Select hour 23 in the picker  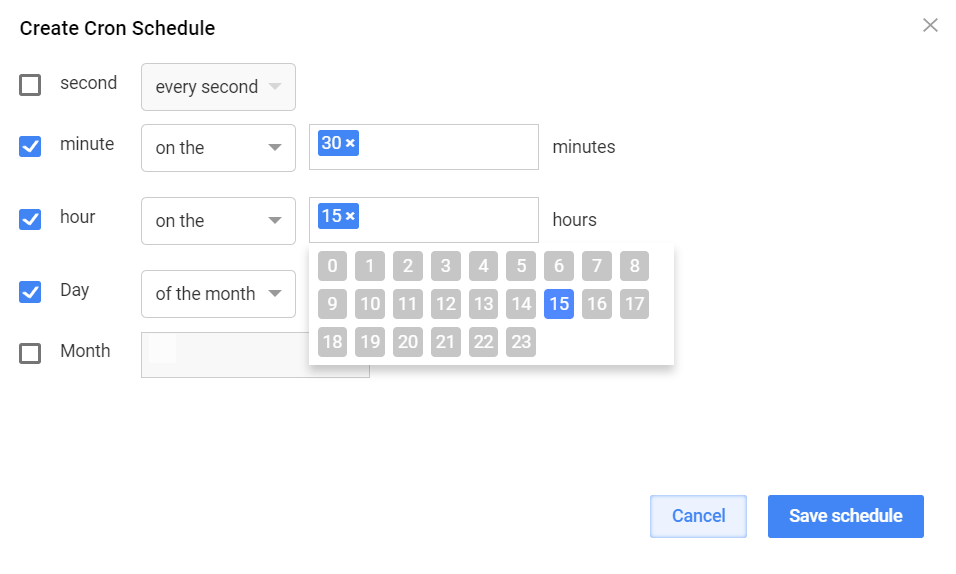click(x=521, y=342)
